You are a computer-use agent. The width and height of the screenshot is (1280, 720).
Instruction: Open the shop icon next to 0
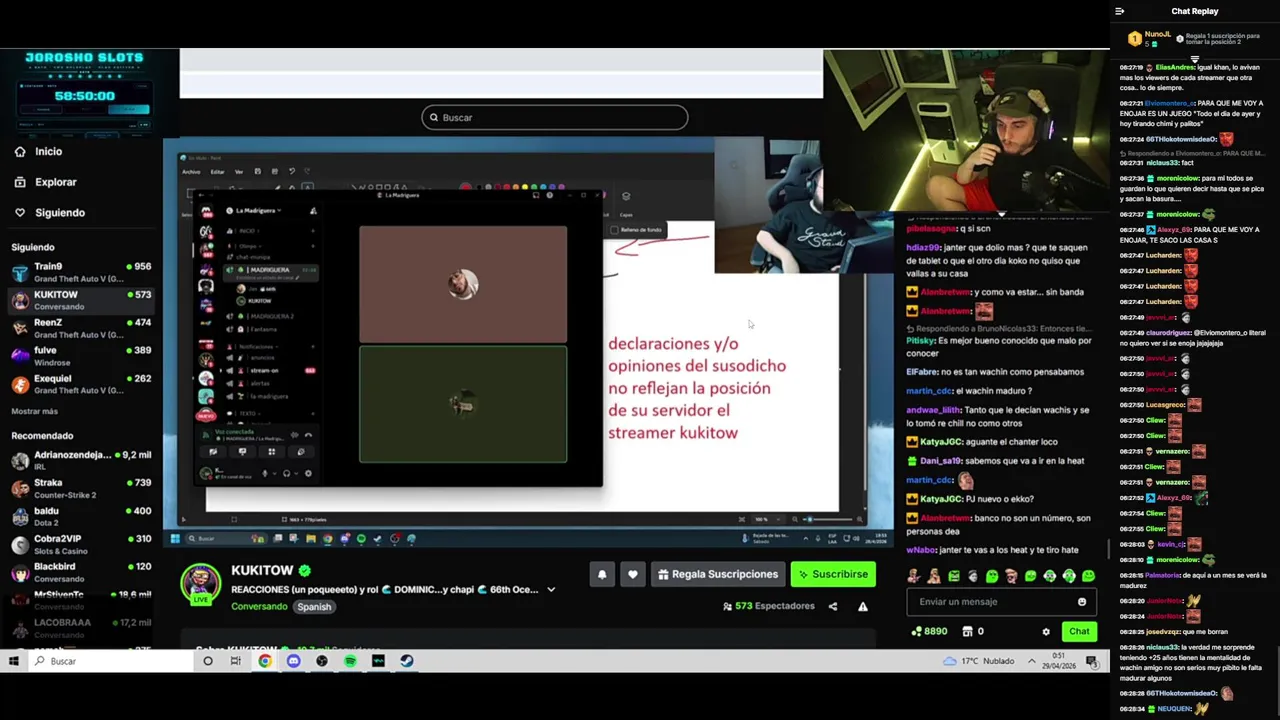967,632
